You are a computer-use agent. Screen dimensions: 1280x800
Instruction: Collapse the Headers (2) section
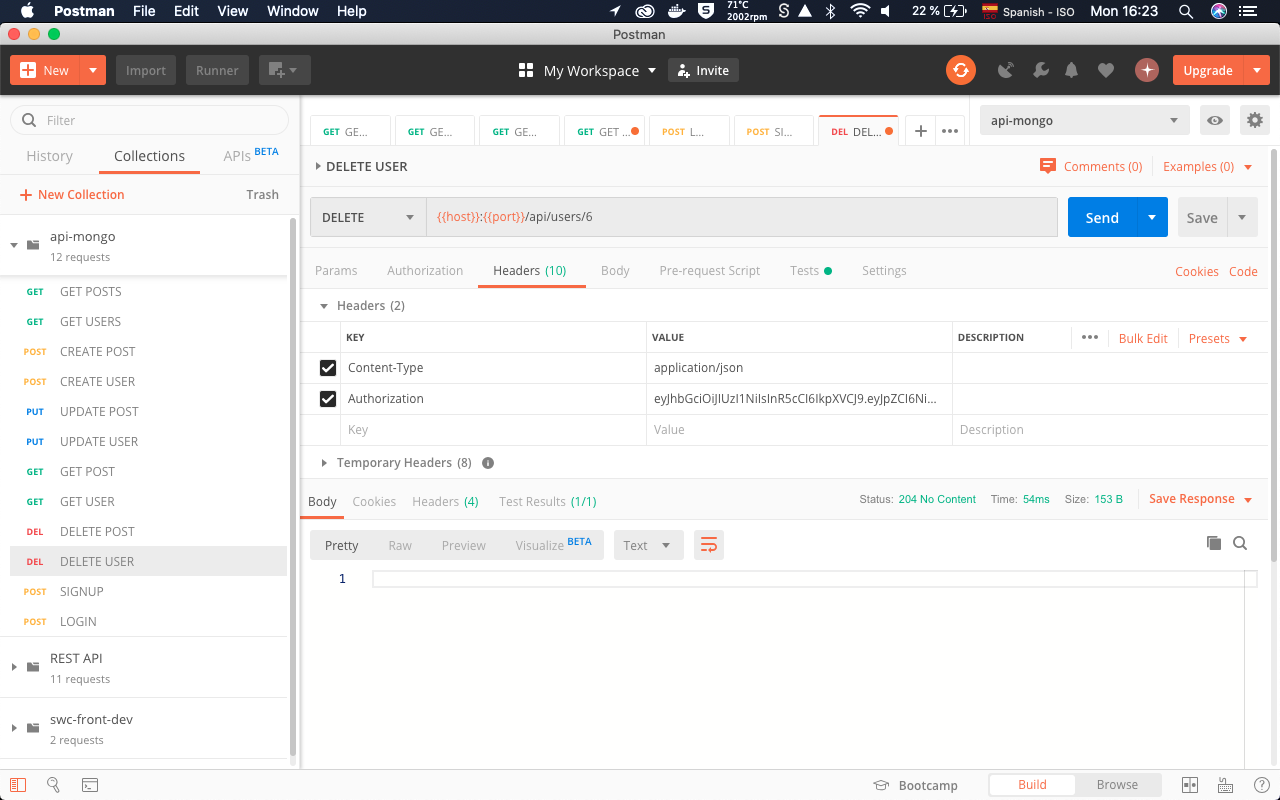click(x=324, y=306)
